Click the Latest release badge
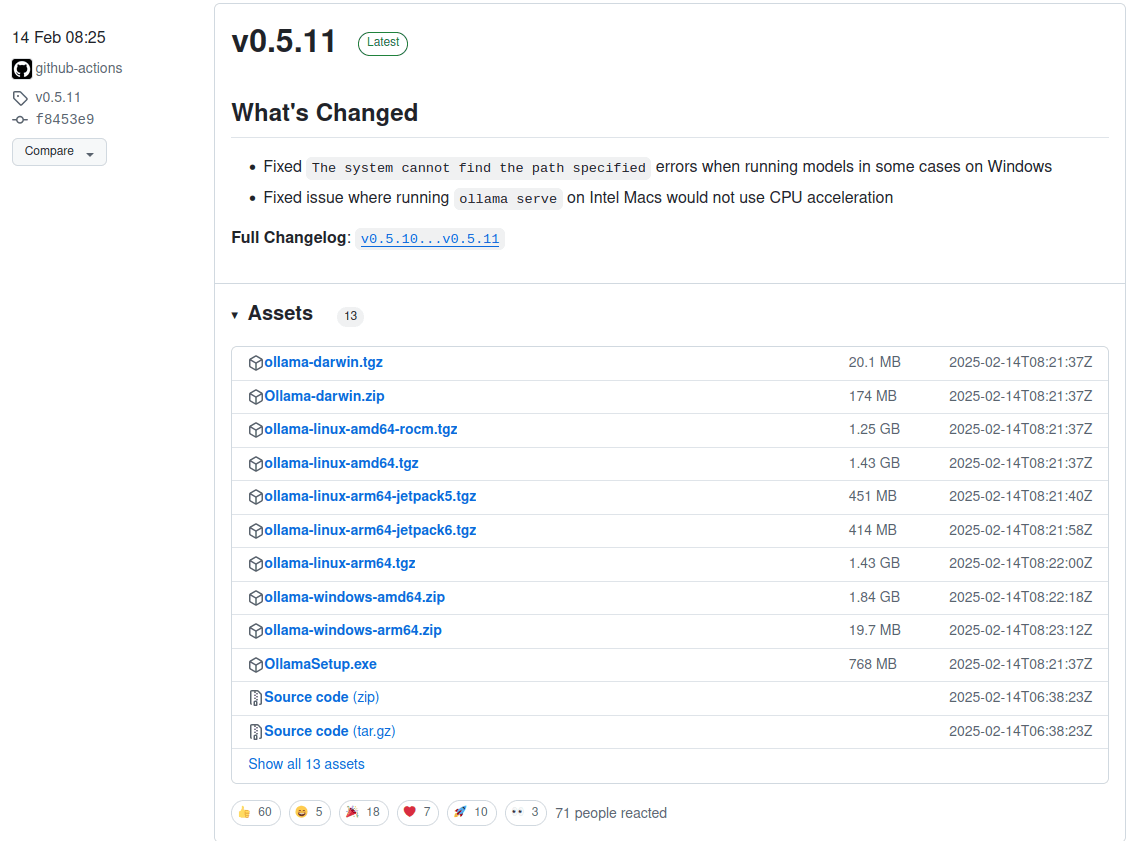 pos(383,43)
